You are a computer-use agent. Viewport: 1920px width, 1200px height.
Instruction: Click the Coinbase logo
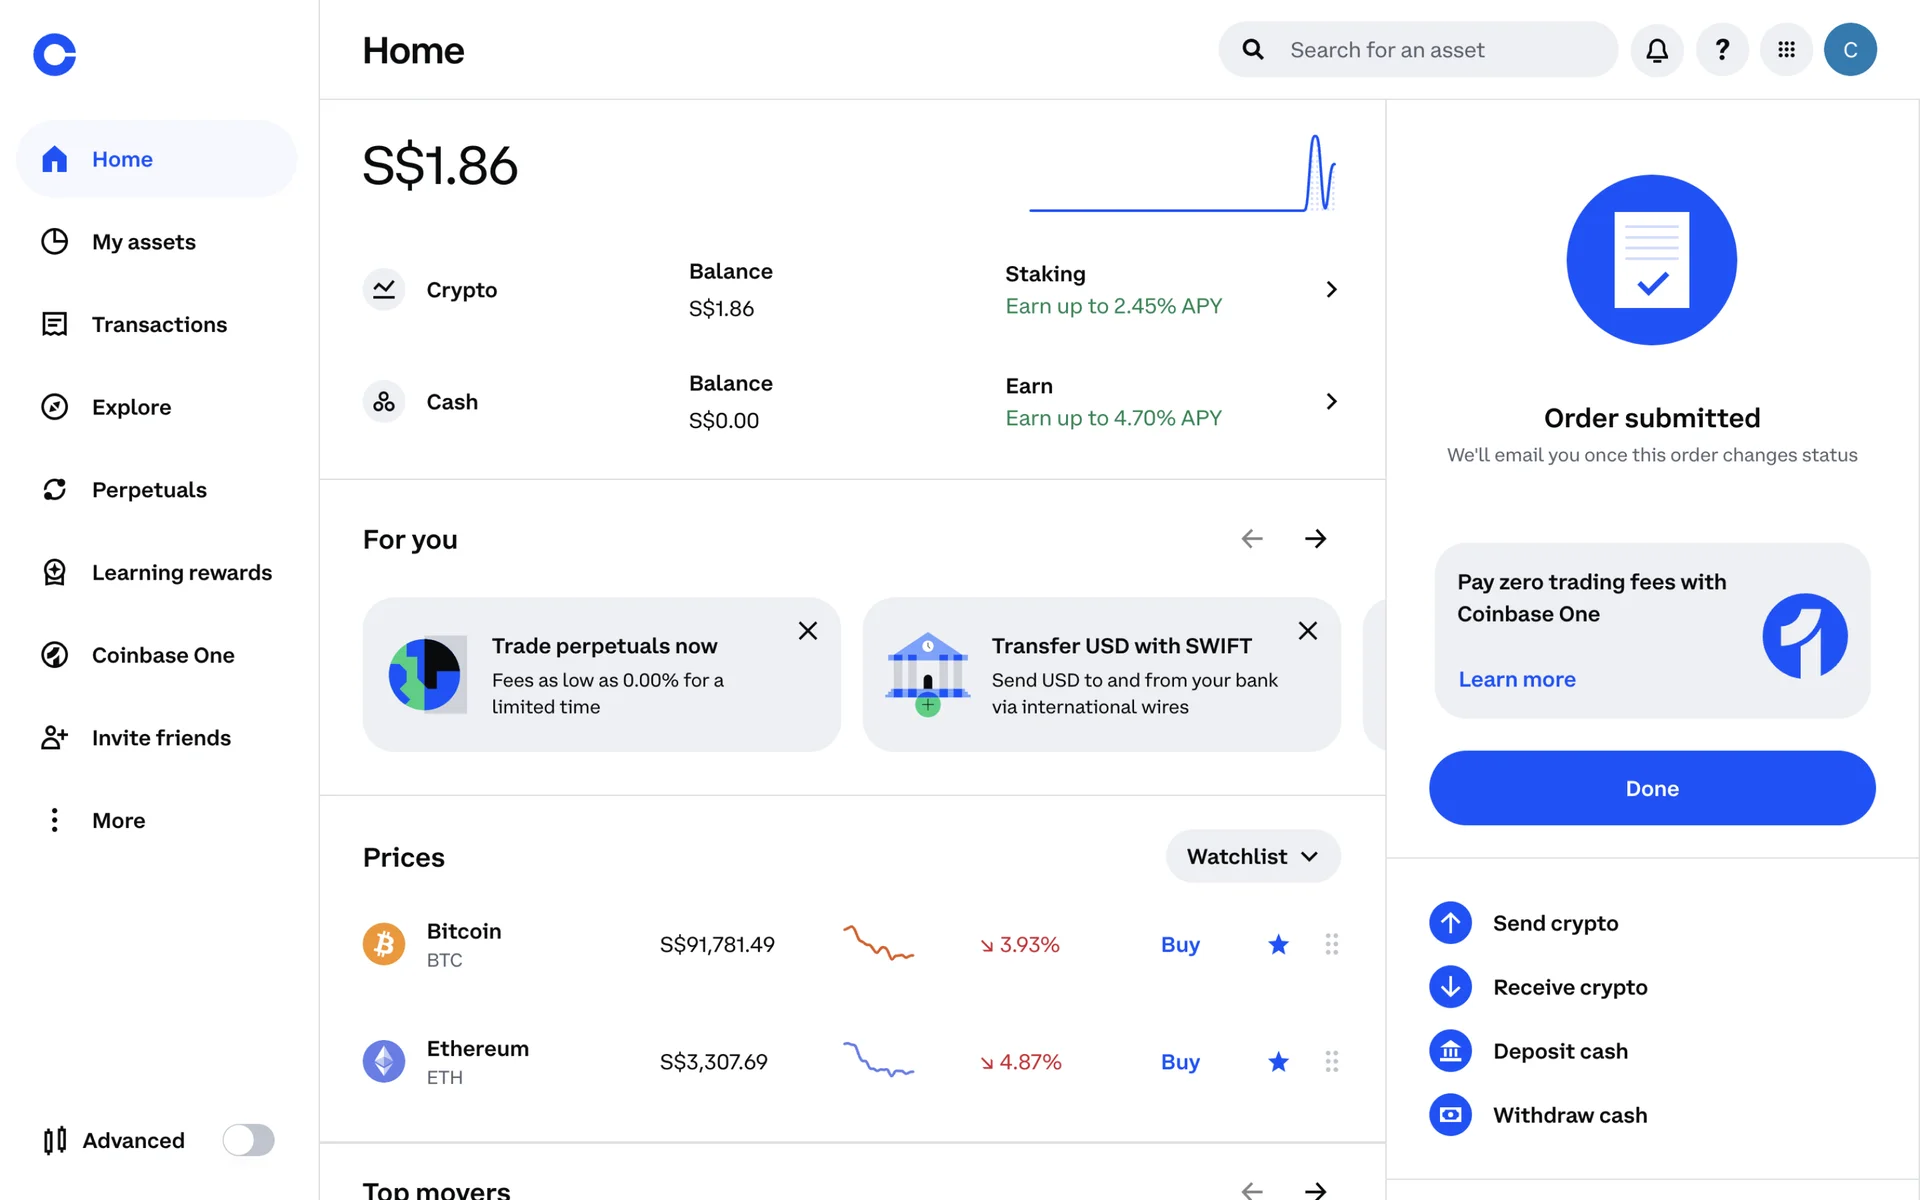coord(55,54)
